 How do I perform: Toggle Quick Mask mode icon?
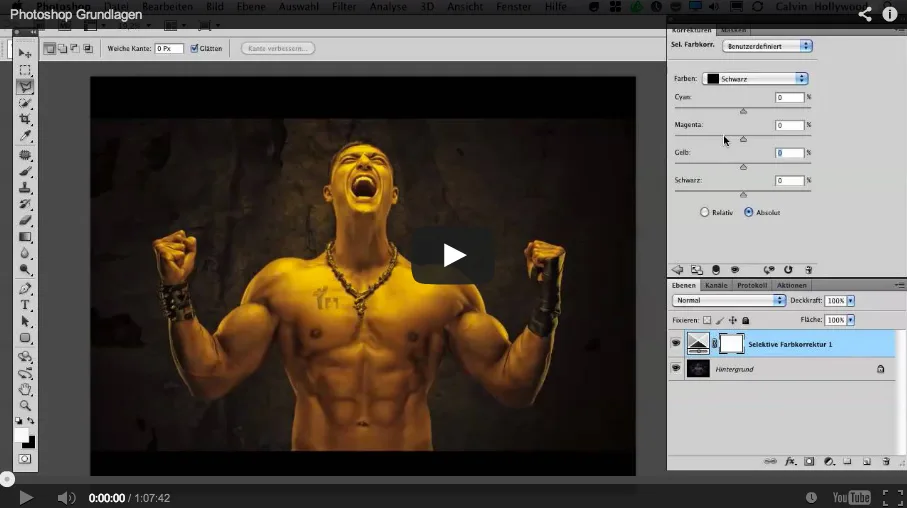(25, 459)
